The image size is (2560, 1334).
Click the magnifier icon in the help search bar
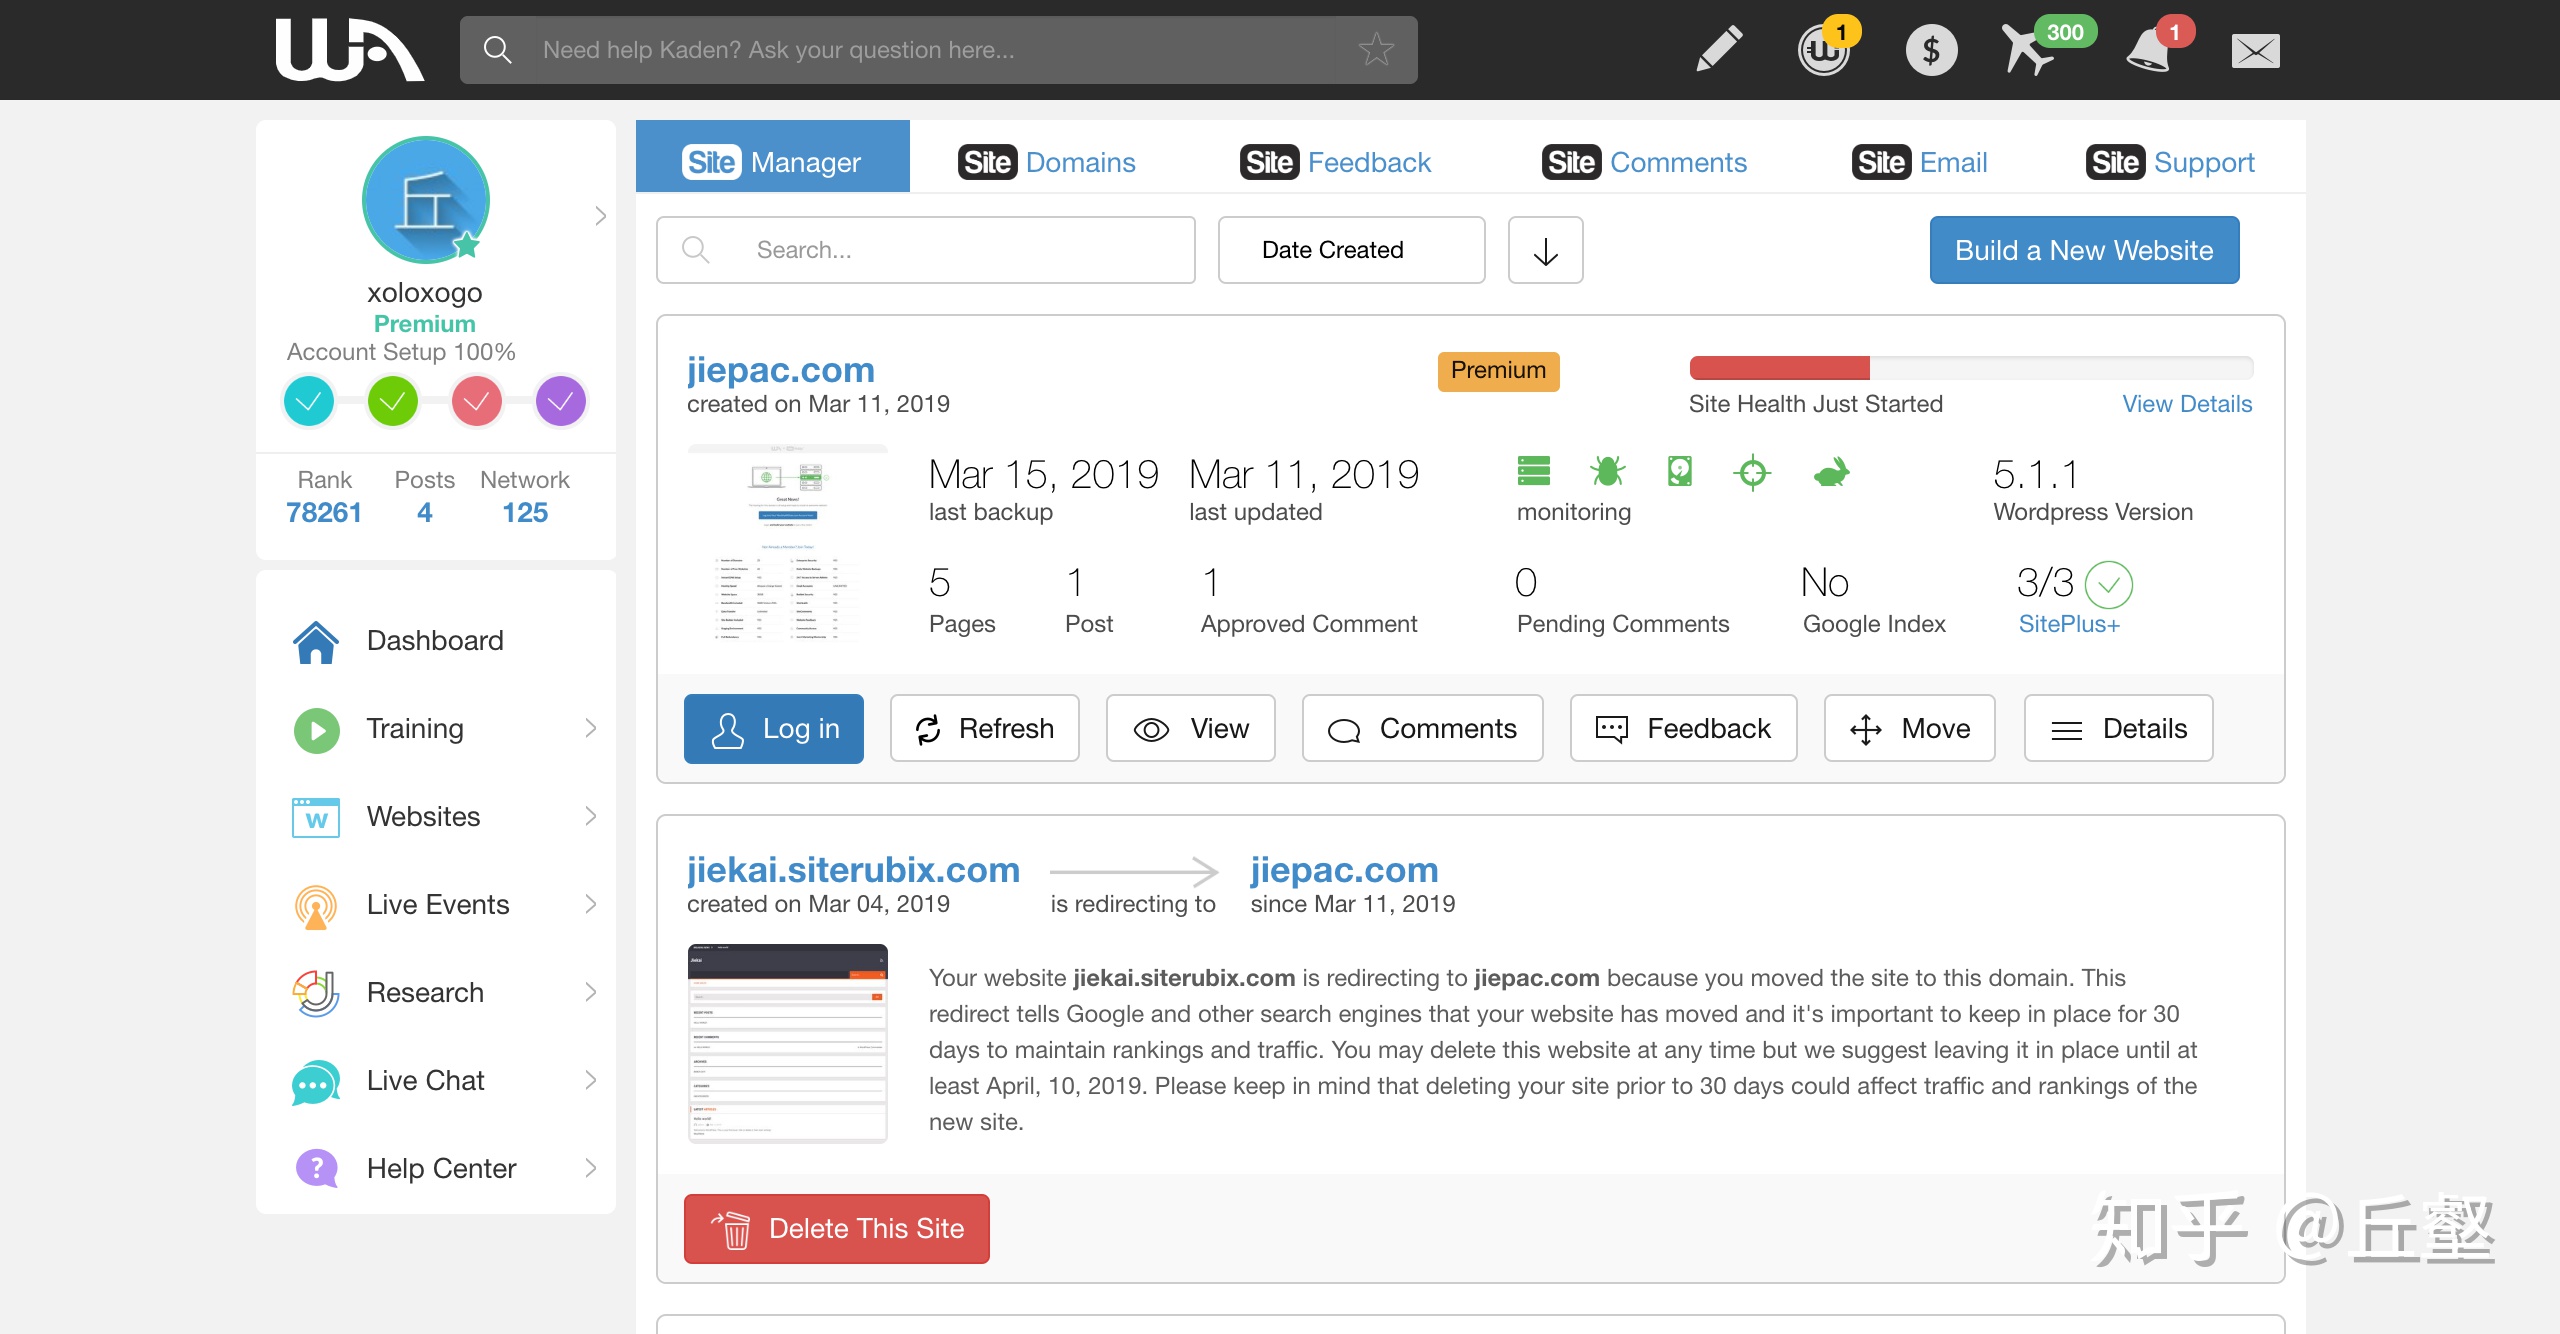497,50
